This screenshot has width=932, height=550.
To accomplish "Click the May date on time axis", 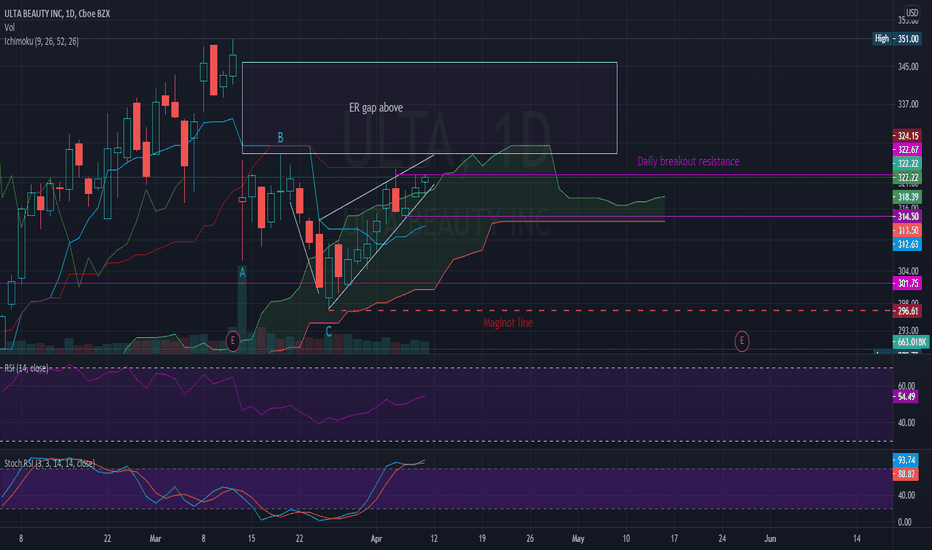I will click(578, 539).
